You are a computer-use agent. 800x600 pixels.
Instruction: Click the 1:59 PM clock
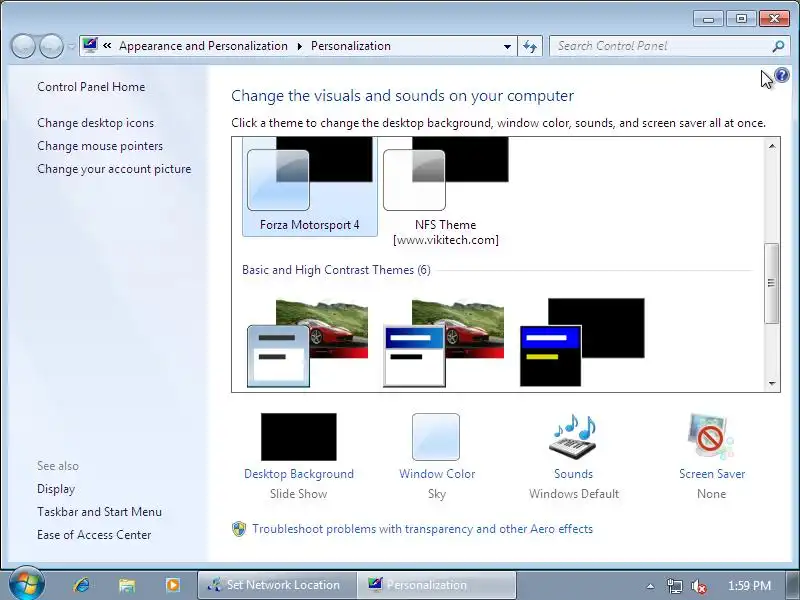pyautogui.click(x=749, y=585)
